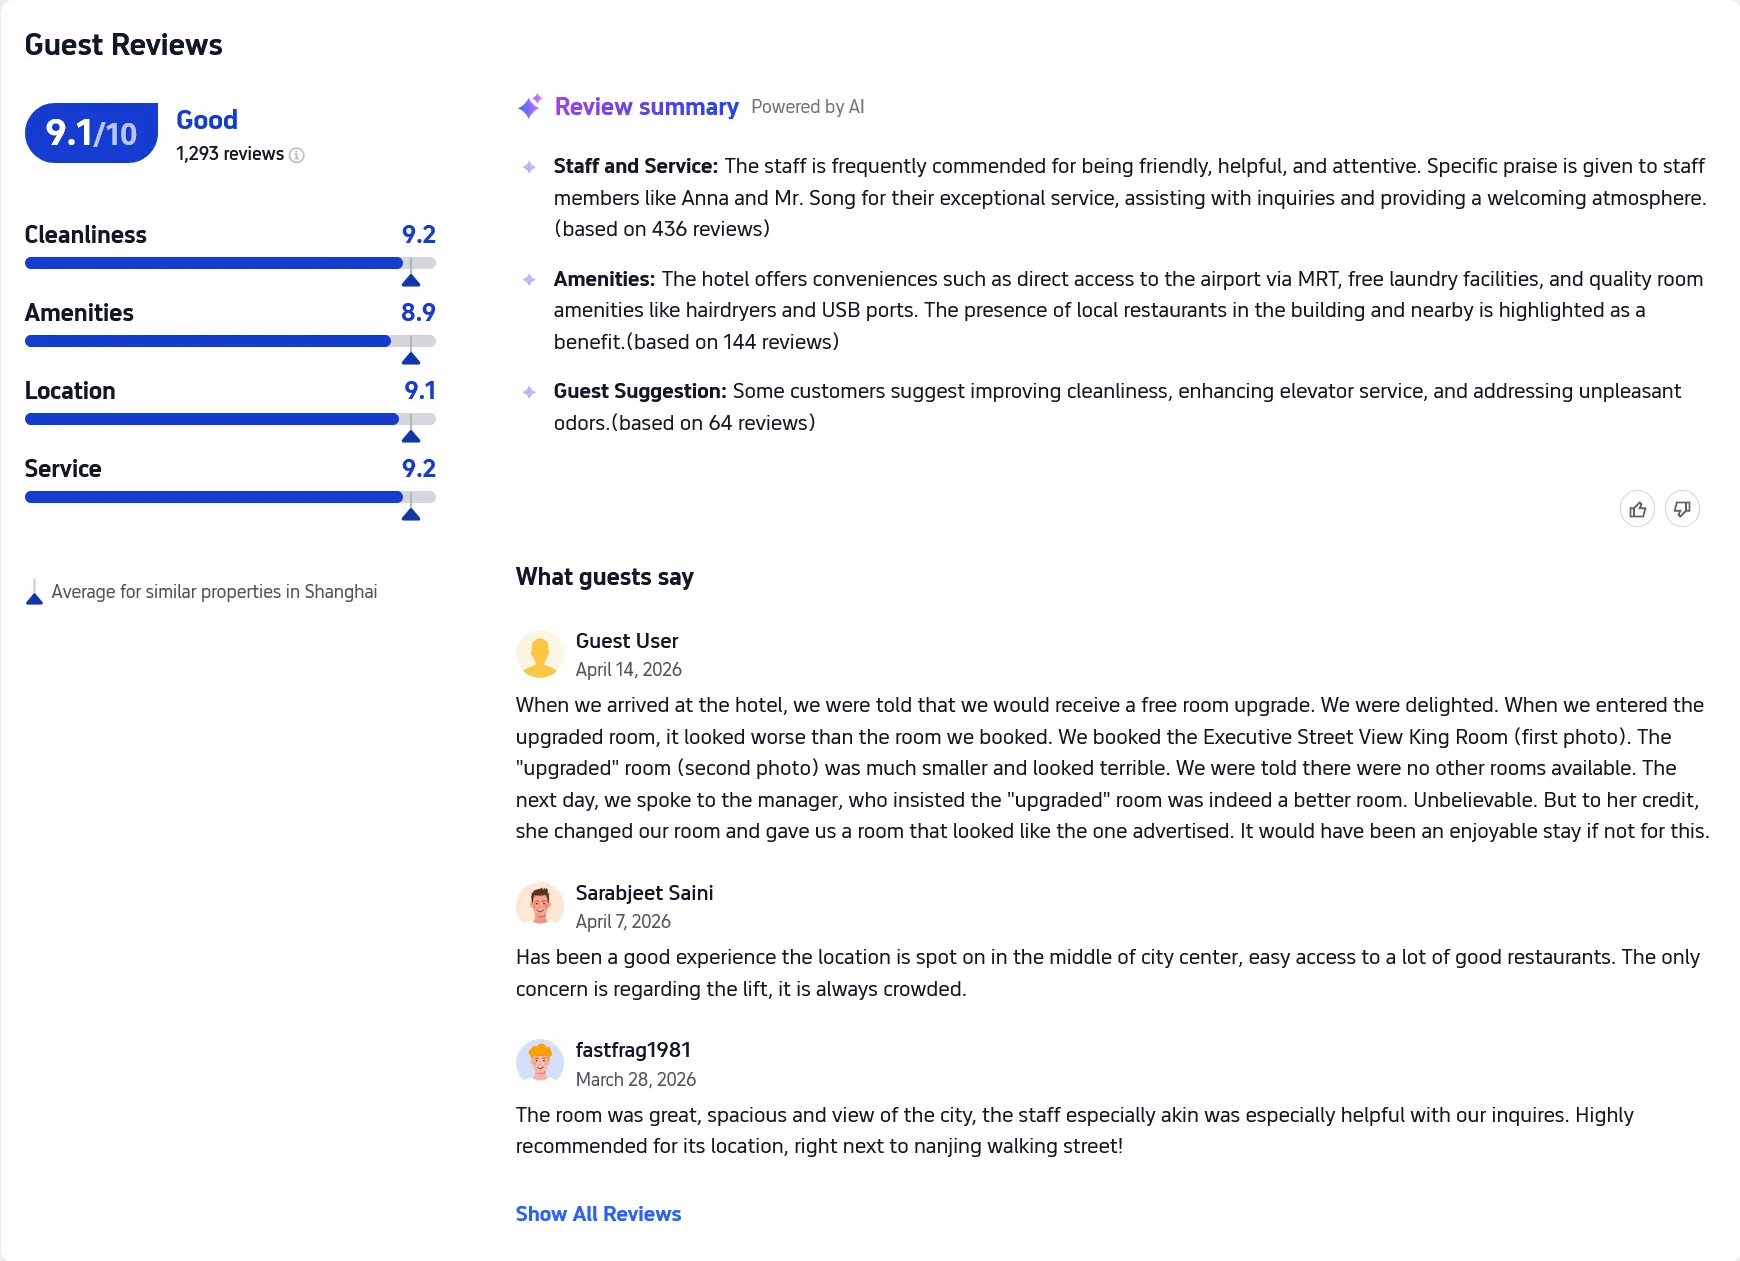Click the Cleanliness rating bar
Screen dimensions: 1740x1261
coord(230,263)
